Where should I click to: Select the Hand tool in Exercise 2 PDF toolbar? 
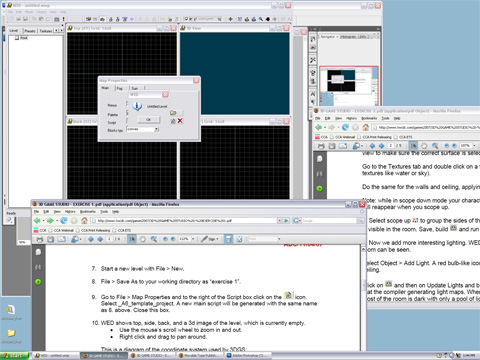[x=424, y=146]
